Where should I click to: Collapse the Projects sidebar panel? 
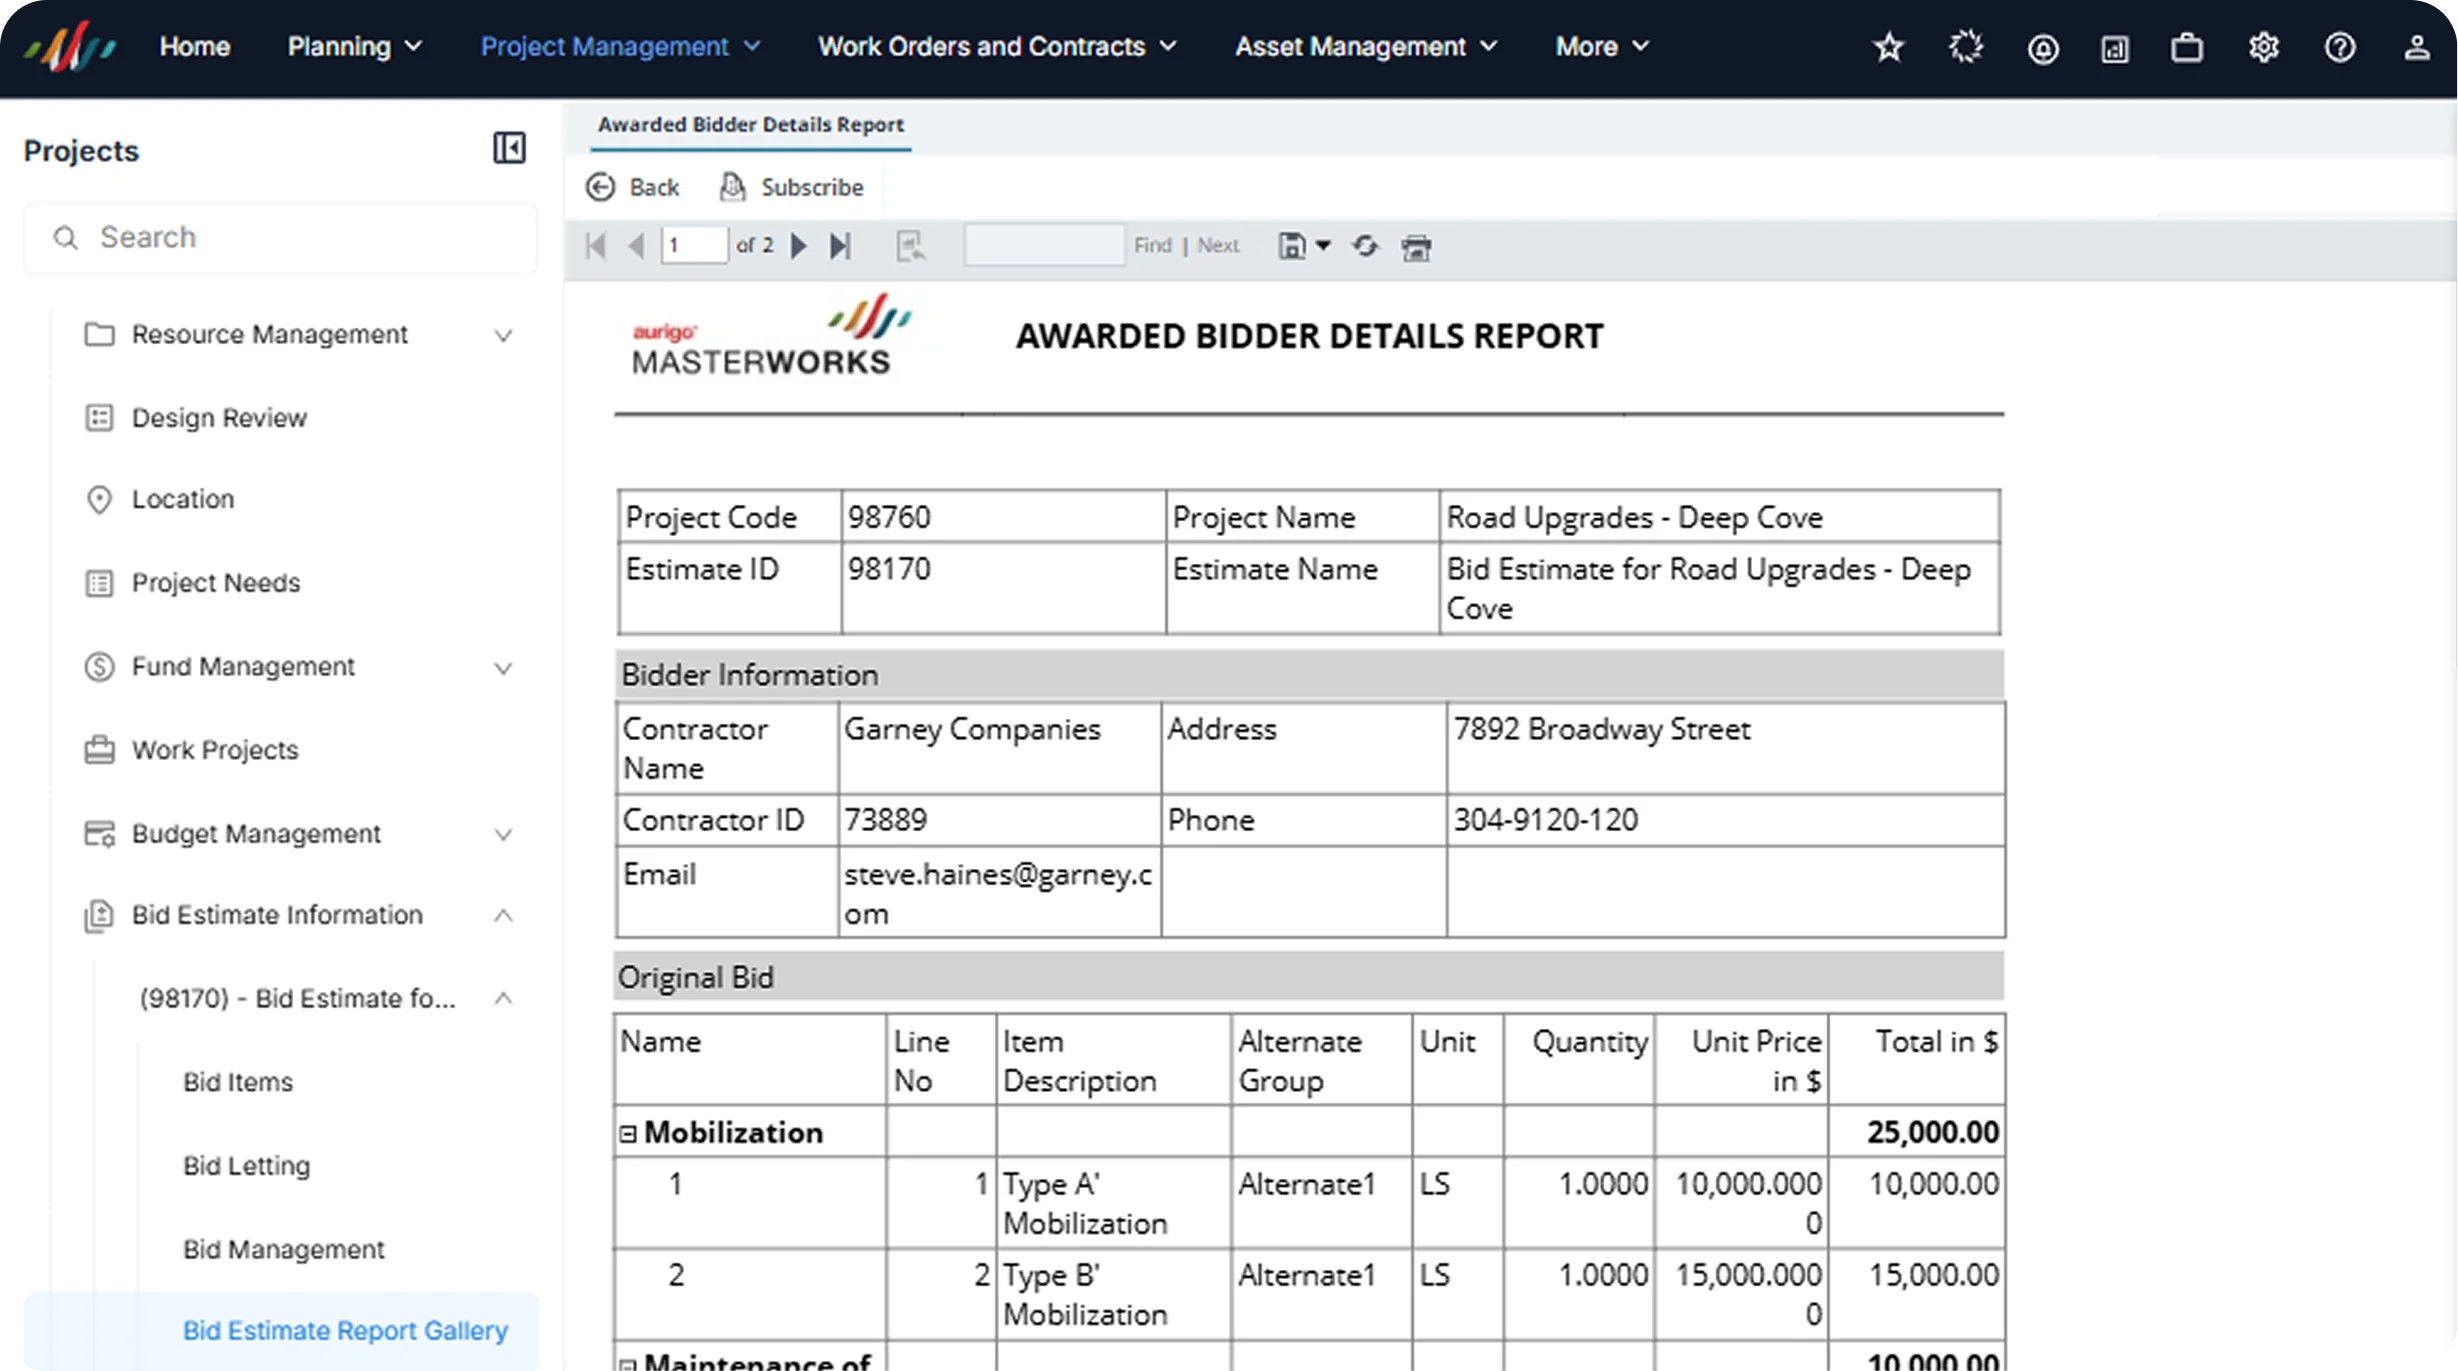[x=509, y=148]
